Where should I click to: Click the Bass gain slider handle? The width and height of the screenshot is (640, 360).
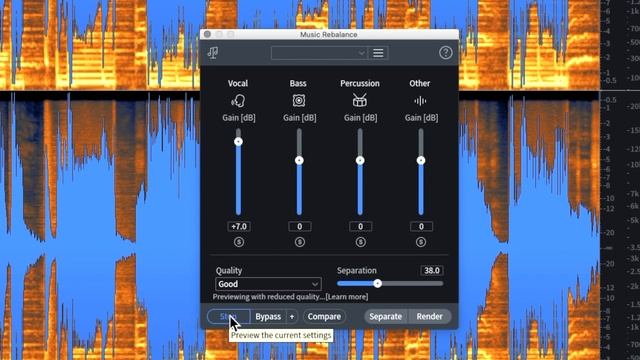click(x=299, y=160)
